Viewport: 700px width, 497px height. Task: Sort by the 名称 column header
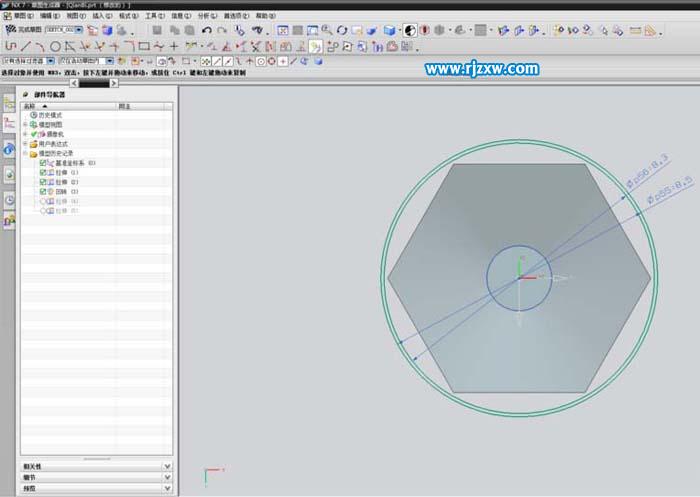click(x=28, y=105)
